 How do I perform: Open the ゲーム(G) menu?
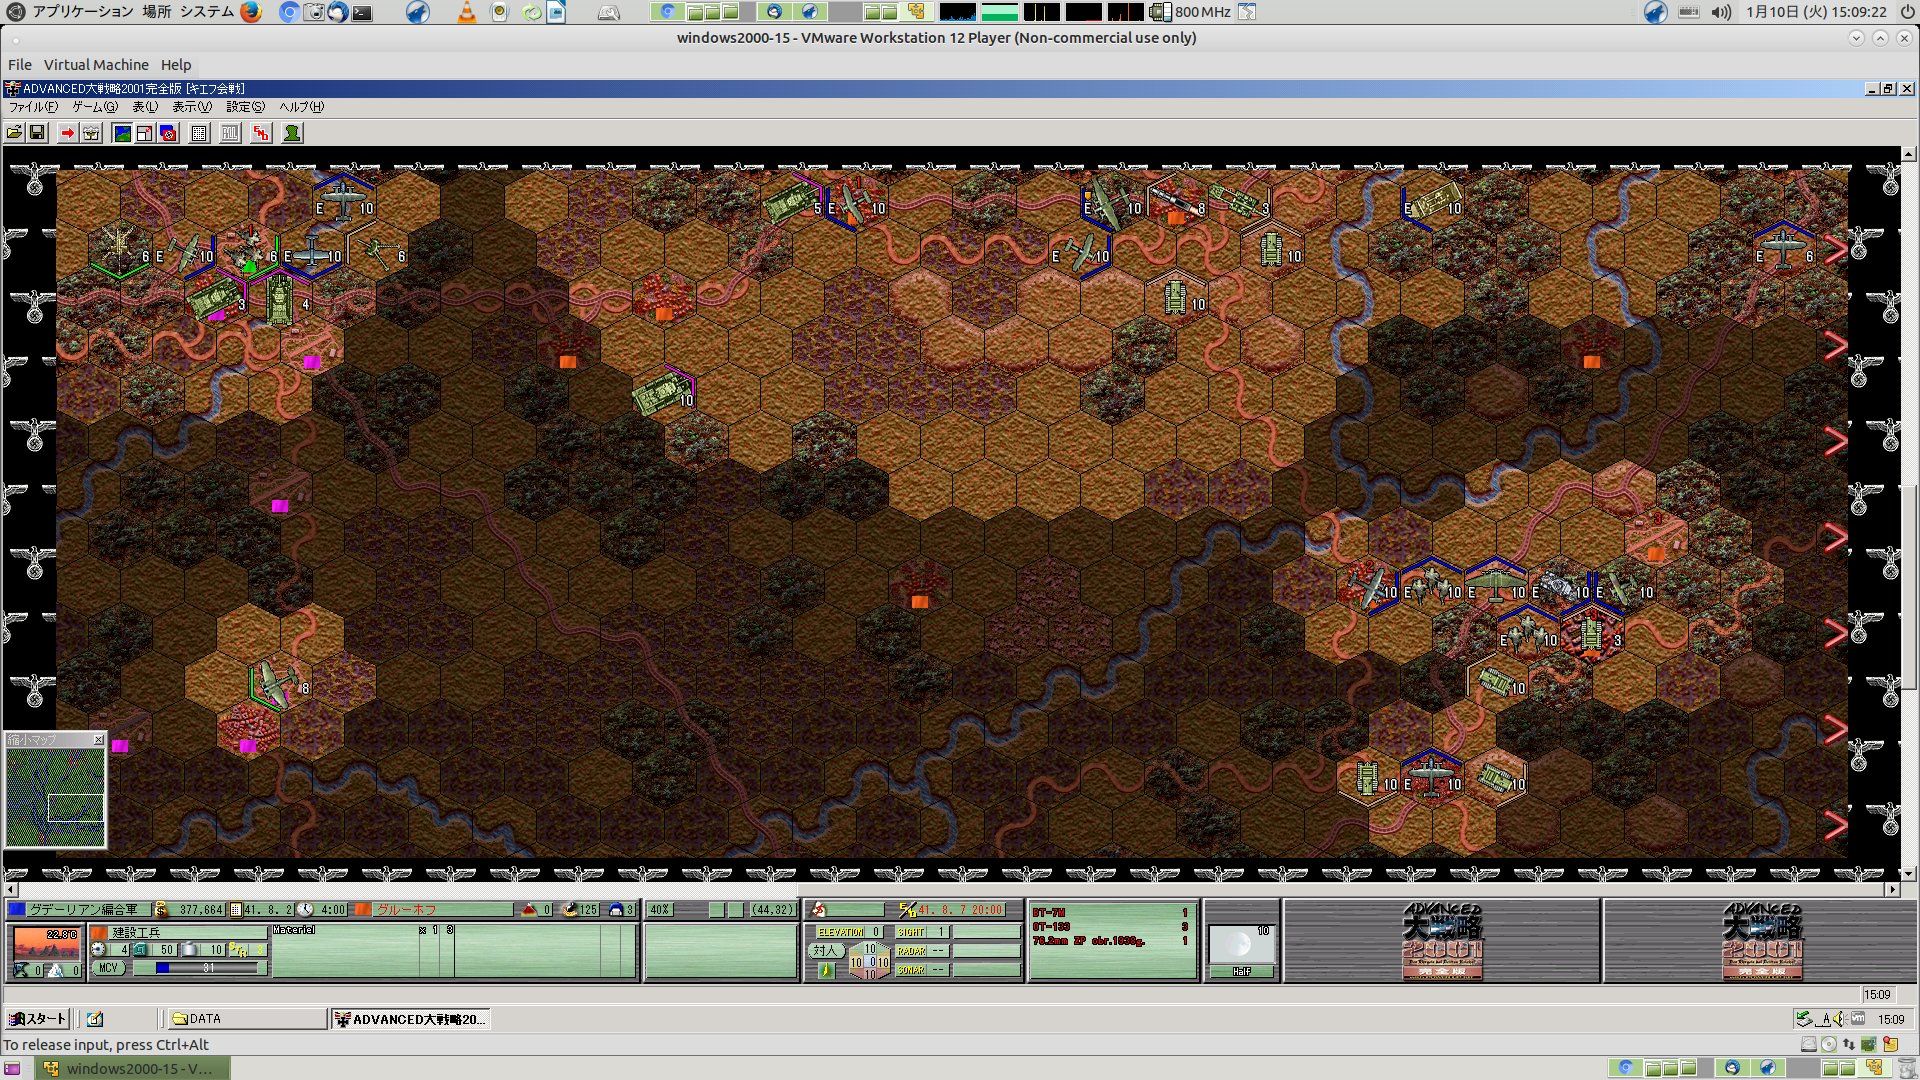(95, 107)
